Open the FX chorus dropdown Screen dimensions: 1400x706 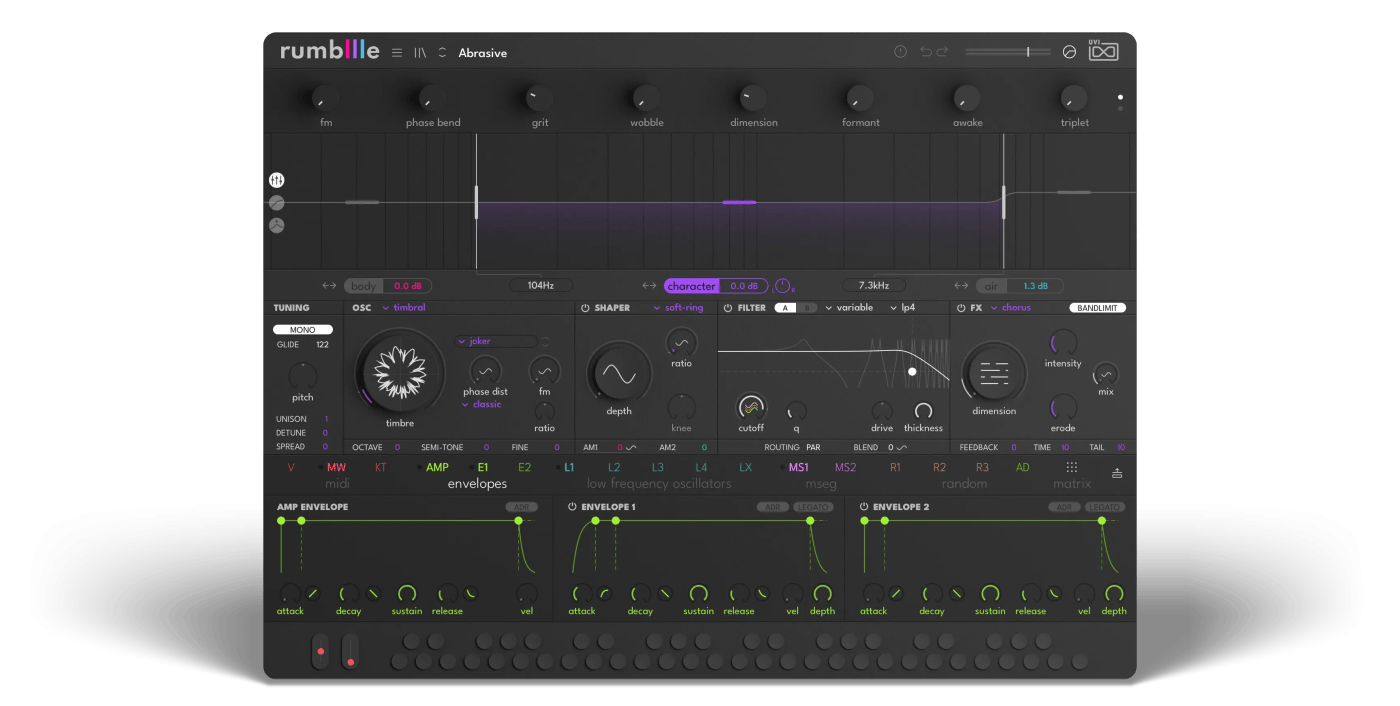coord(1011,308)
